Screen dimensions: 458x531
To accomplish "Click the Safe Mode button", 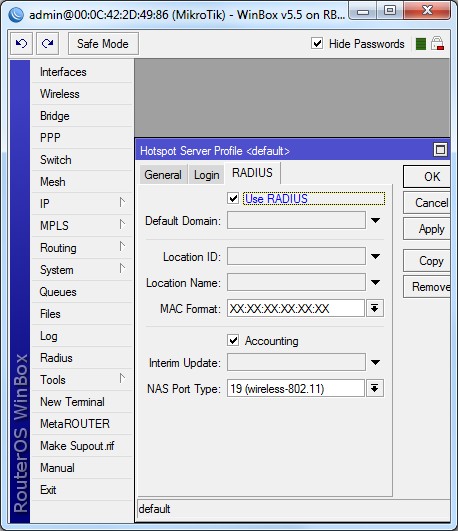I will 103,44.
